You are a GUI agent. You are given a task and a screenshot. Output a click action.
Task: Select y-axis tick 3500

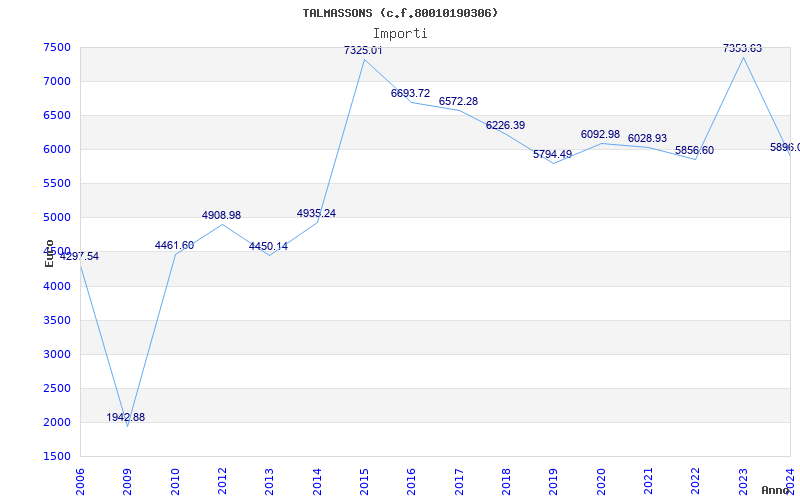point(57,320)
